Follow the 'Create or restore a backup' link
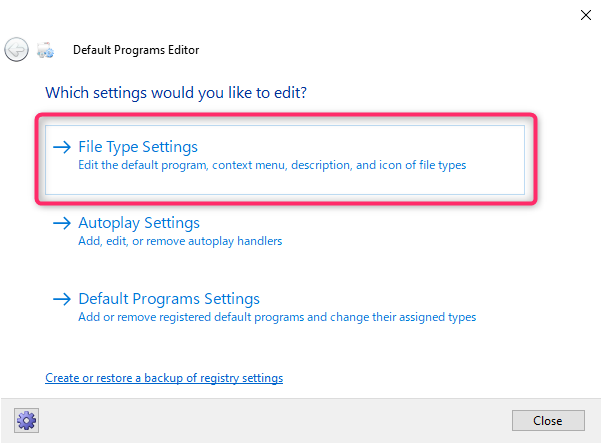This screenshot has height=444, width=602. [x=164, y=378]
